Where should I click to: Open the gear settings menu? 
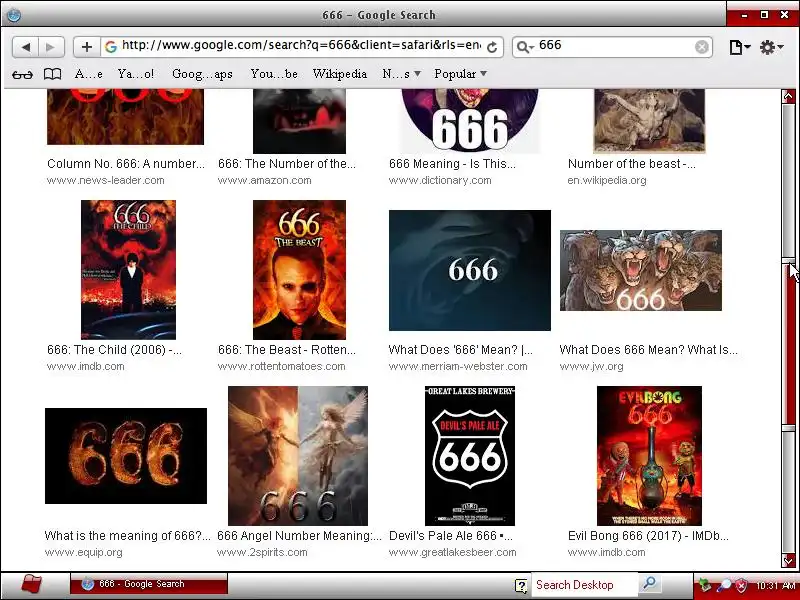click(771, 47)
